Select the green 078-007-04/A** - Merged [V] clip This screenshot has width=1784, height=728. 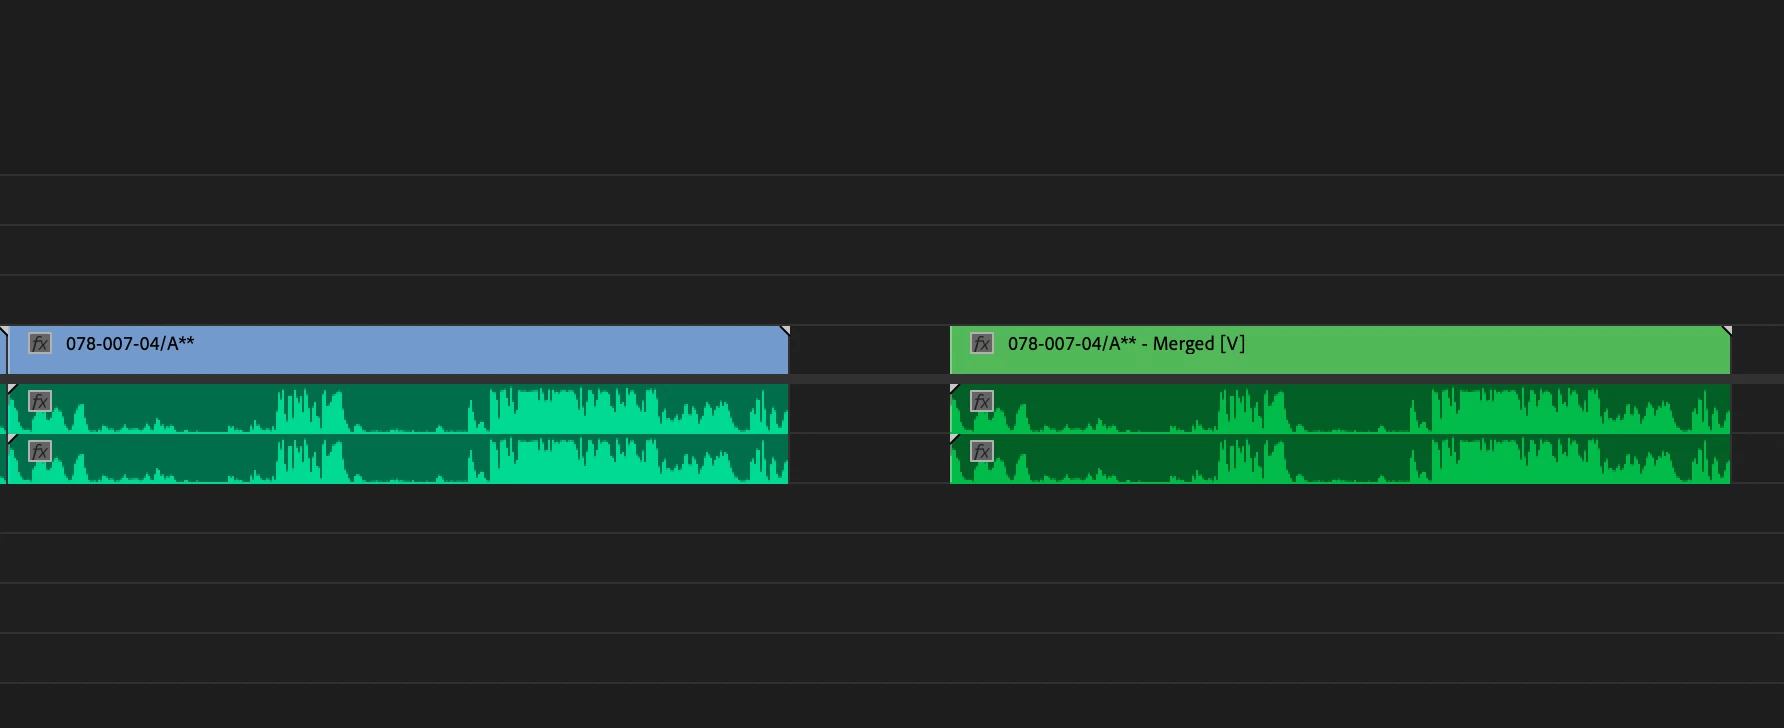(1340, 350)
